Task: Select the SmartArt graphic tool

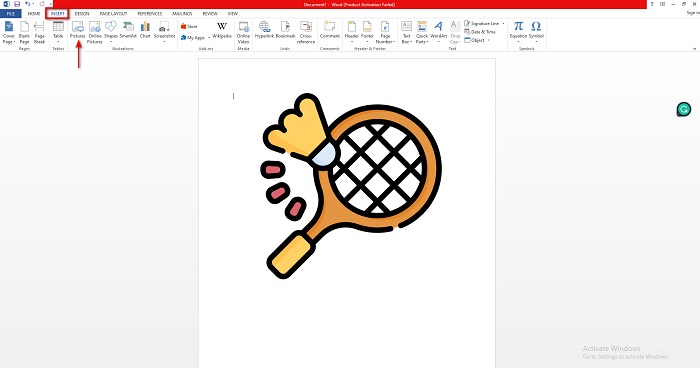Action: pyautogui.click(x=128, y=30)
